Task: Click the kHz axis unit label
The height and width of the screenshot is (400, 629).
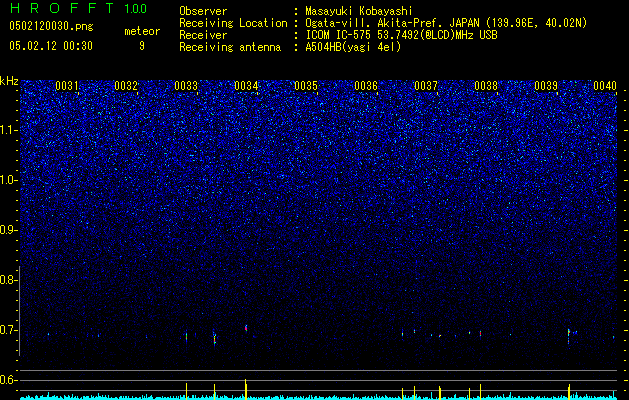Action: (9, 81)
